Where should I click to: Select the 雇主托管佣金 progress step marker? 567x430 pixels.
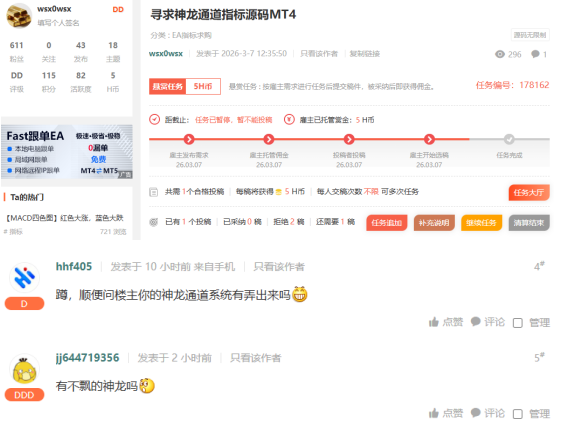pos(269,139)
